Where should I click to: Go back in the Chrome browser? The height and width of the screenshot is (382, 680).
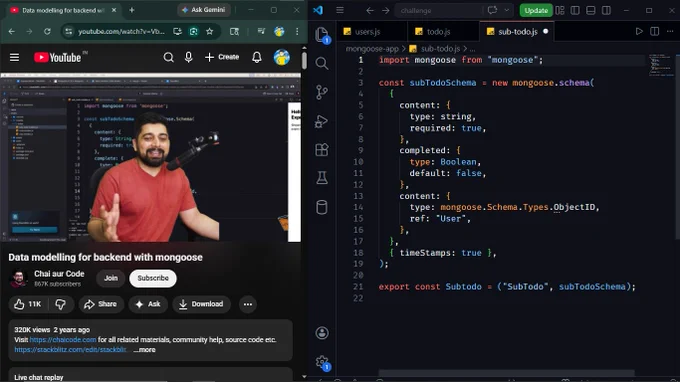pyautogui.click(x=12, y=31)
